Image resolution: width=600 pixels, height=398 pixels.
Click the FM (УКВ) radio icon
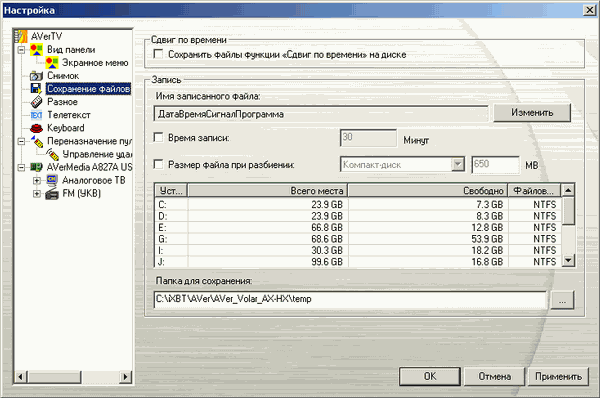click(x=52, y=193)
